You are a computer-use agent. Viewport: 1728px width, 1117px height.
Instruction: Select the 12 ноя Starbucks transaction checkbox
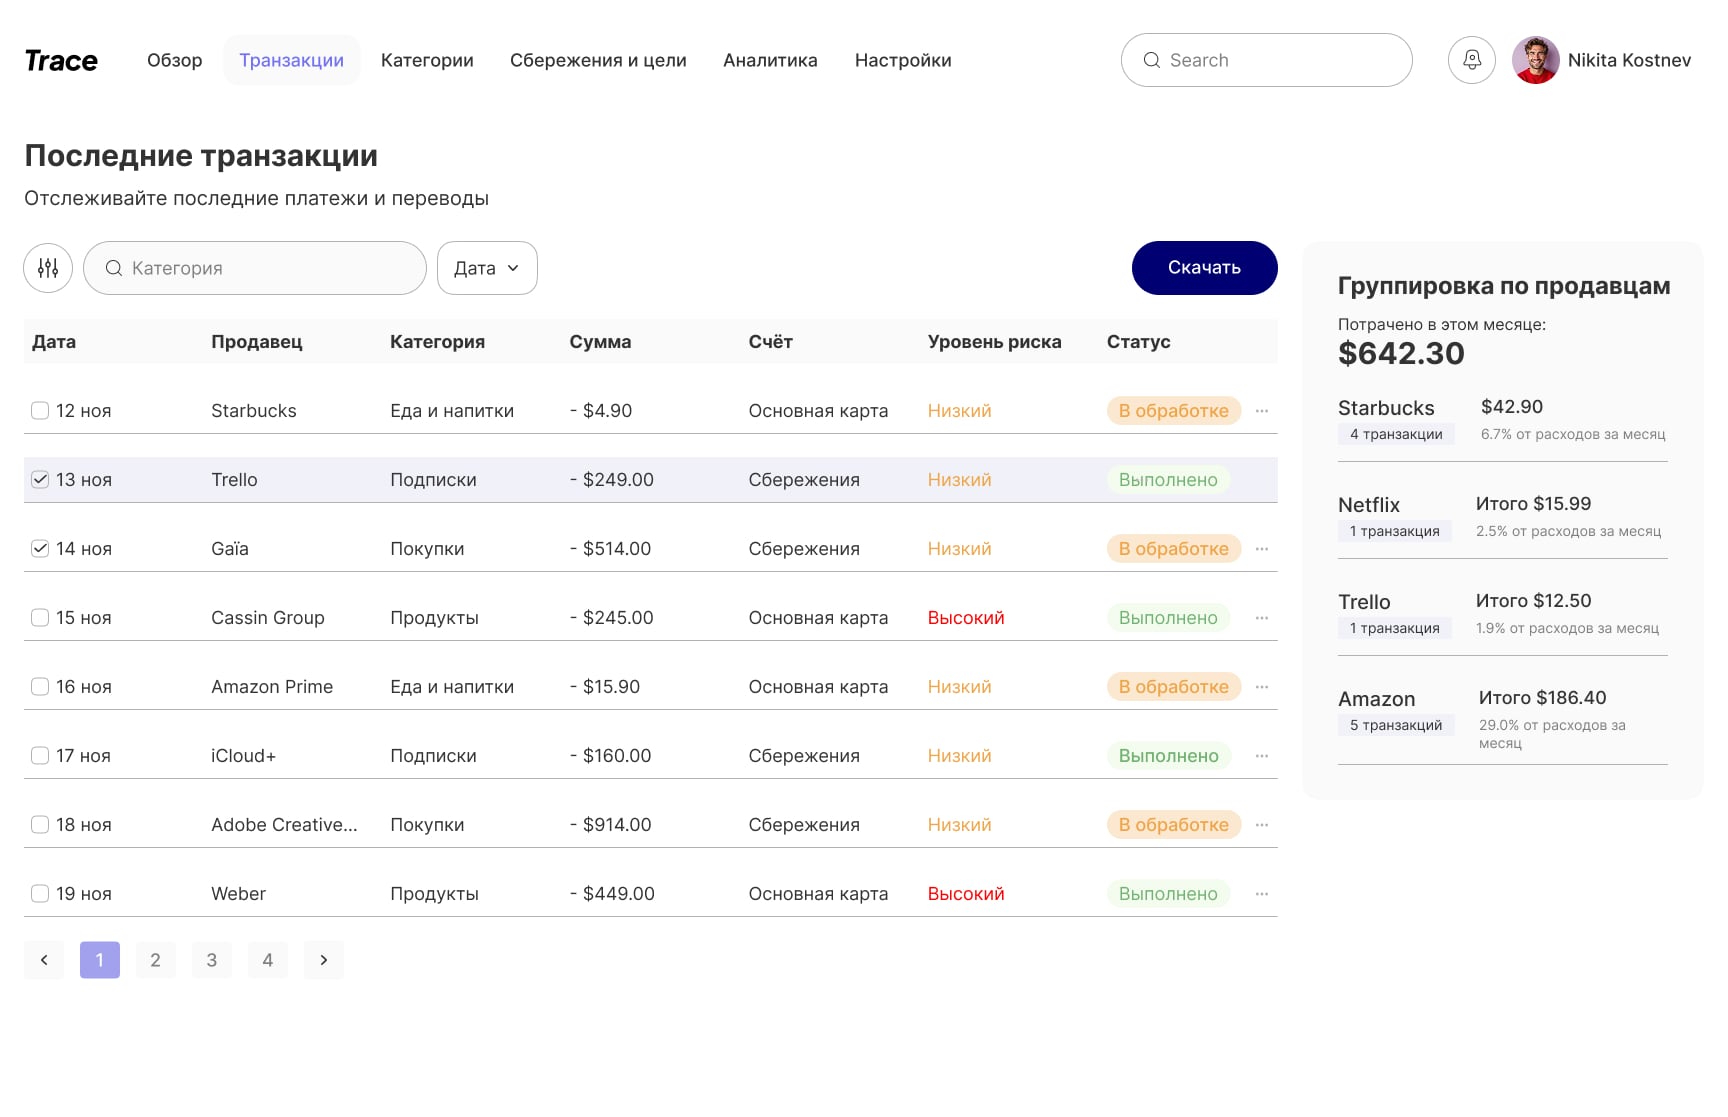tap(40, 411)
